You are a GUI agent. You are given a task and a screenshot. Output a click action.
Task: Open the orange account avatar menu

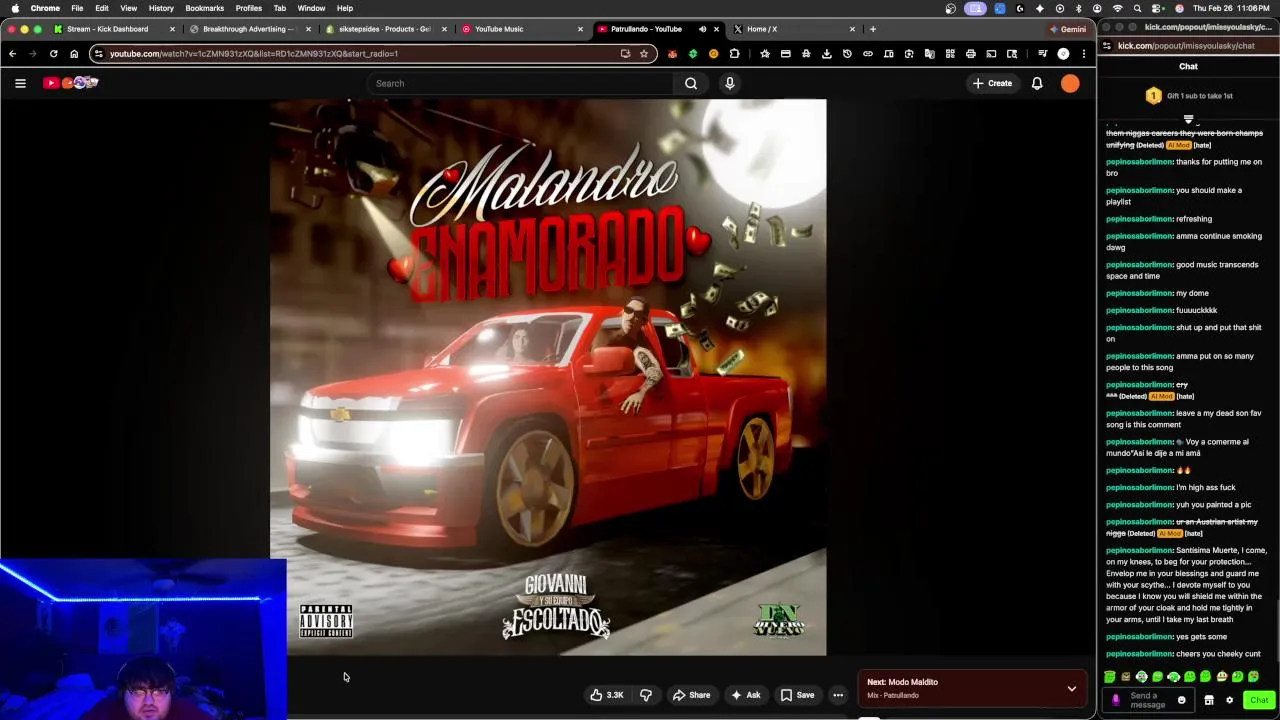[x=1070, y=83]
